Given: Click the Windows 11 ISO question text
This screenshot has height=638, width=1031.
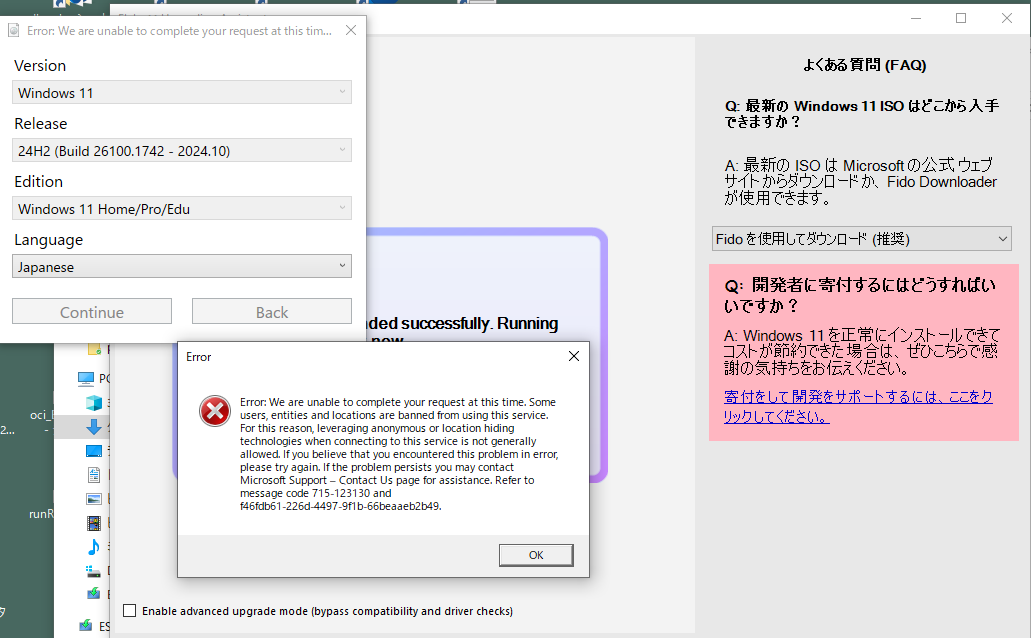Looking at the screenshot, I should tap(861, 114).
